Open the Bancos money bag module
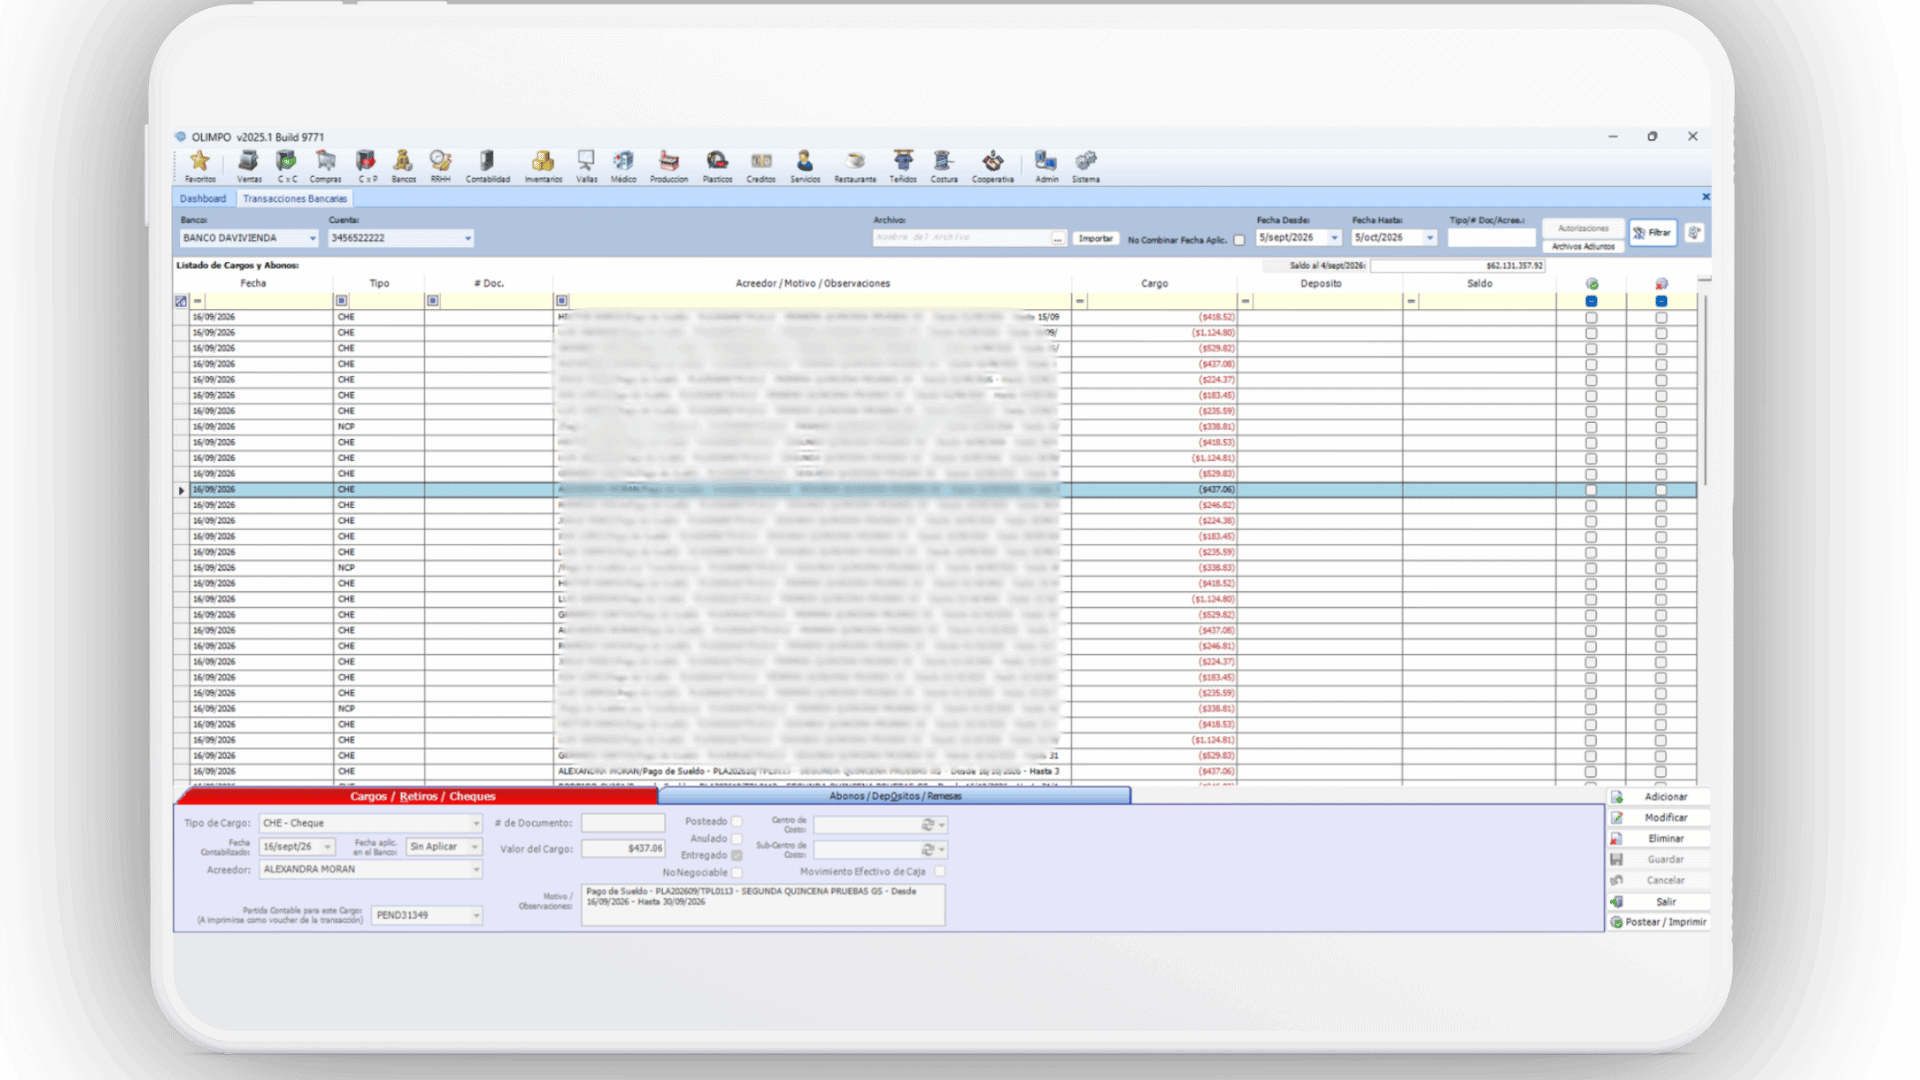The image size is (1920, 1080). tap(403, 166)
